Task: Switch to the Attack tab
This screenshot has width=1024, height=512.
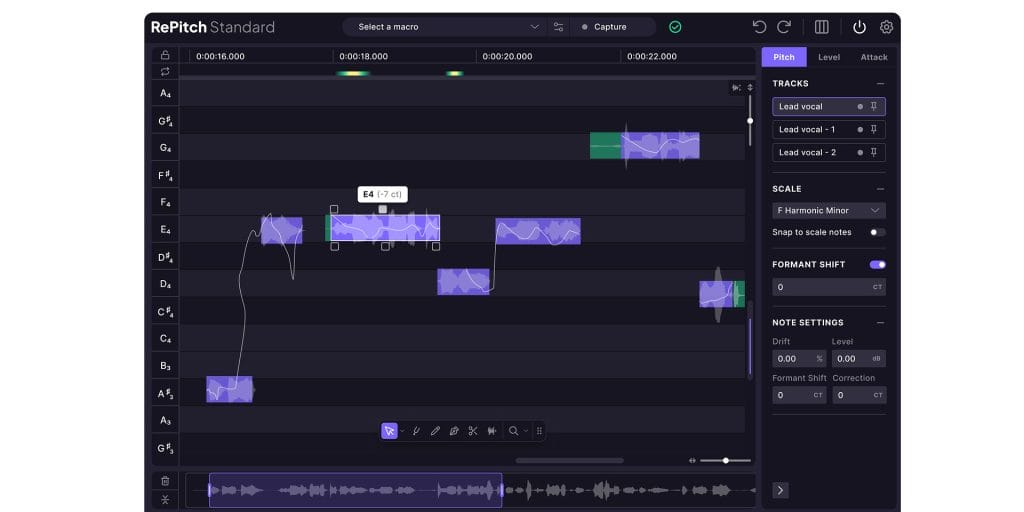Action: pos(873,57)
